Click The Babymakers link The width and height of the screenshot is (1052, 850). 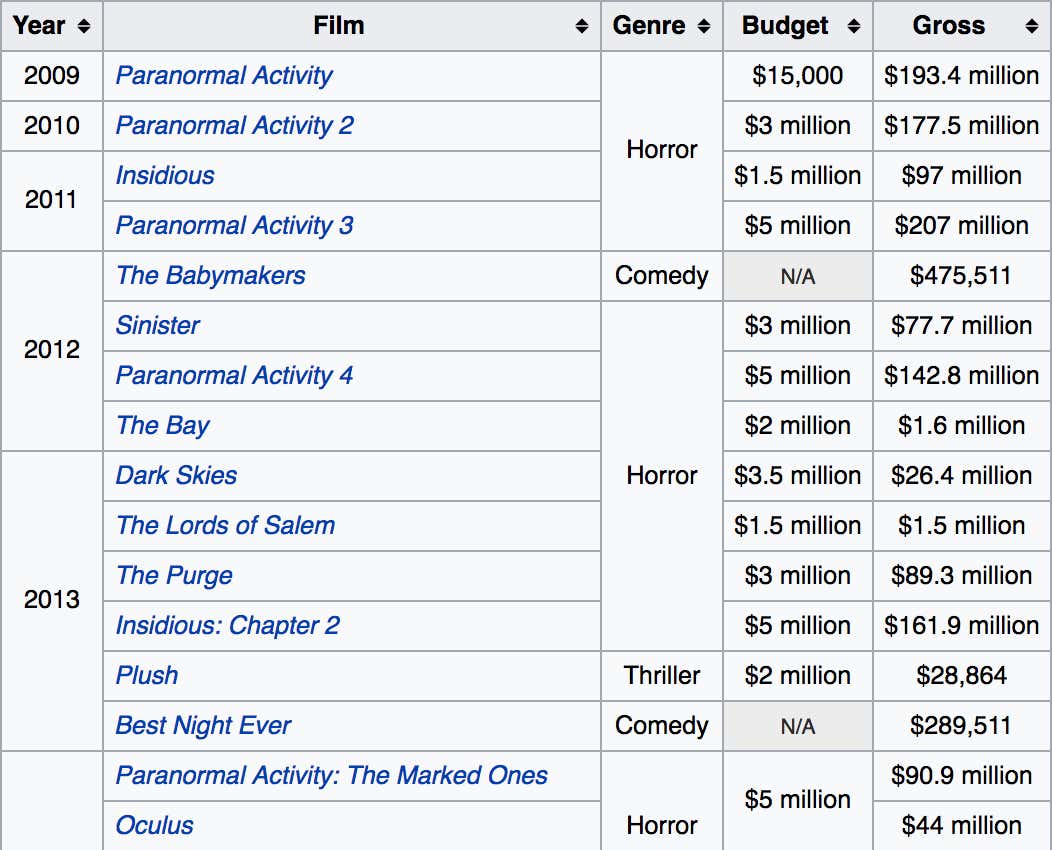tap(210, 276)
